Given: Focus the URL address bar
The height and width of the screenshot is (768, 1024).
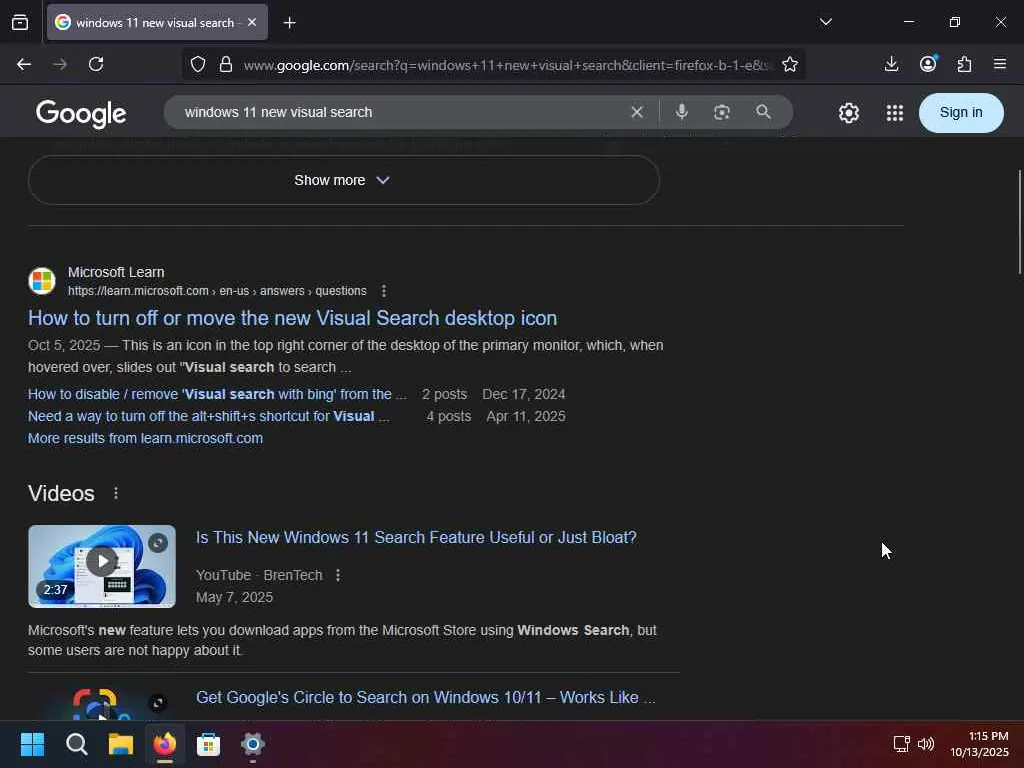Looking at the screenshot, I should click(x=506, y=65).
